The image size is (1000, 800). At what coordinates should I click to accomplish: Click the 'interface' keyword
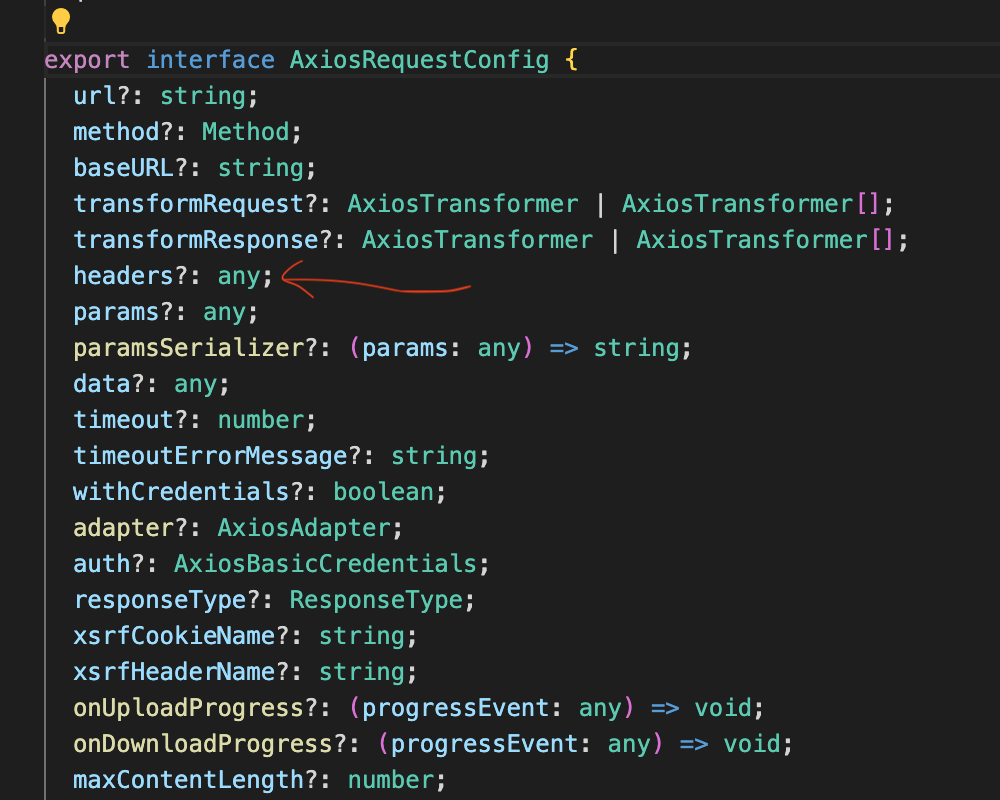coord(210,60)
